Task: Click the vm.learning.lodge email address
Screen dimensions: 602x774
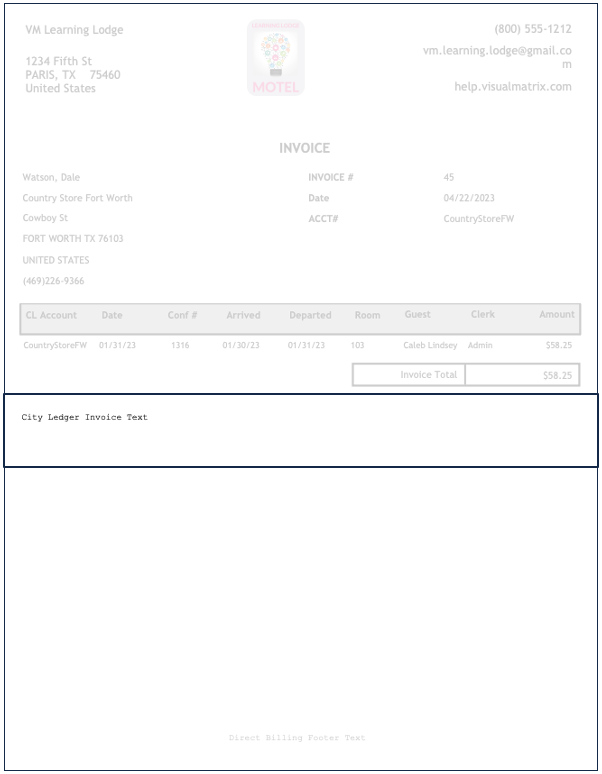Action: pos(497,50)
